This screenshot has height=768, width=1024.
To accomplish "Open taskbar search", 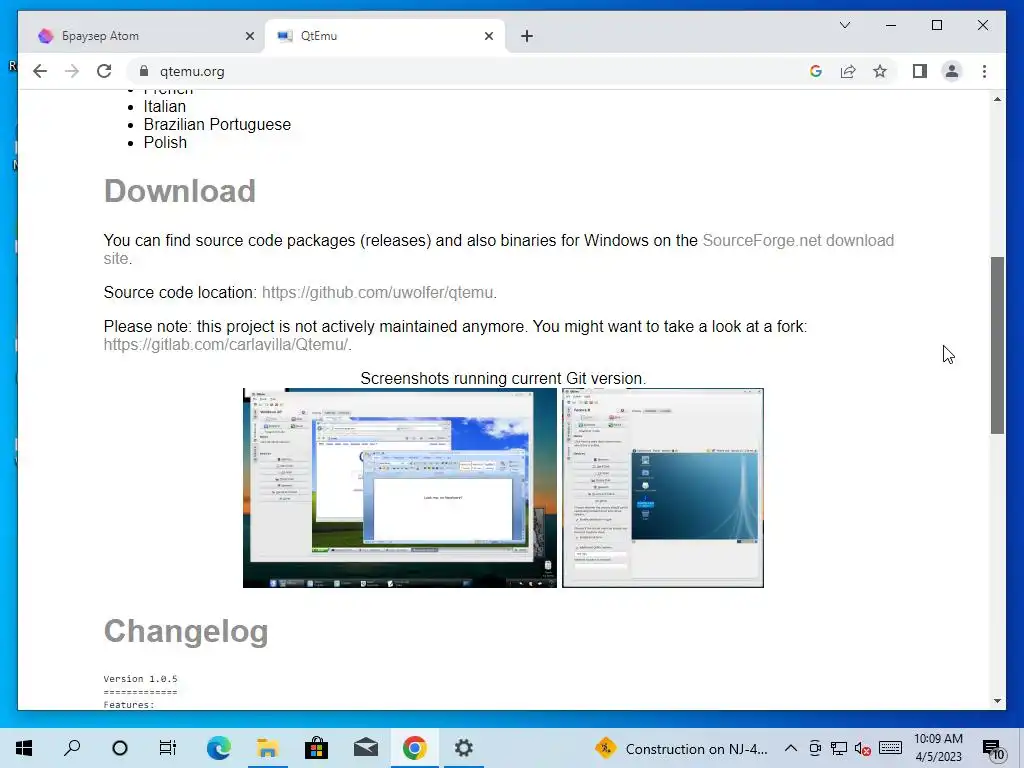I will [72, 748].
